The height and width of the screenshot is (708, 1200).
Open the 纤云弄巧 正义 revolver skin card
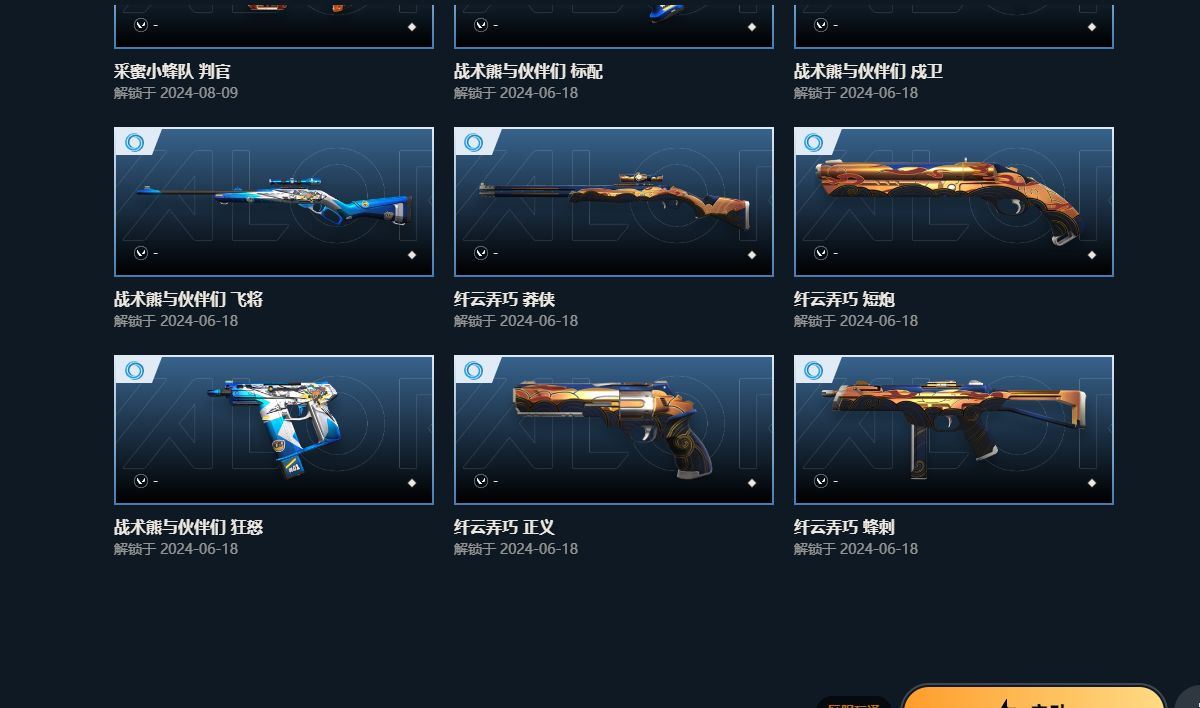614,430
